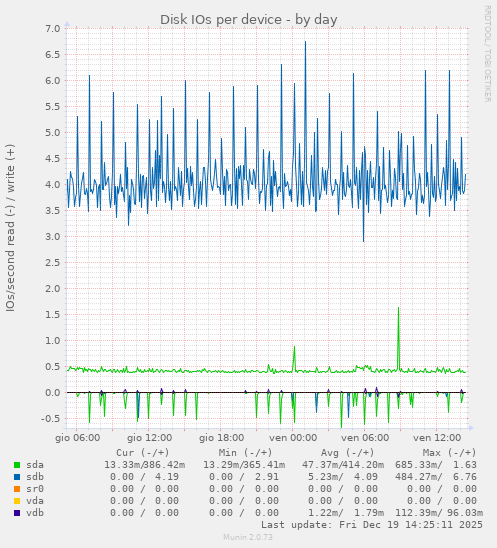Click the y-axis value '-0.5'
497x548 pixels.
click(x=51, y=419)
